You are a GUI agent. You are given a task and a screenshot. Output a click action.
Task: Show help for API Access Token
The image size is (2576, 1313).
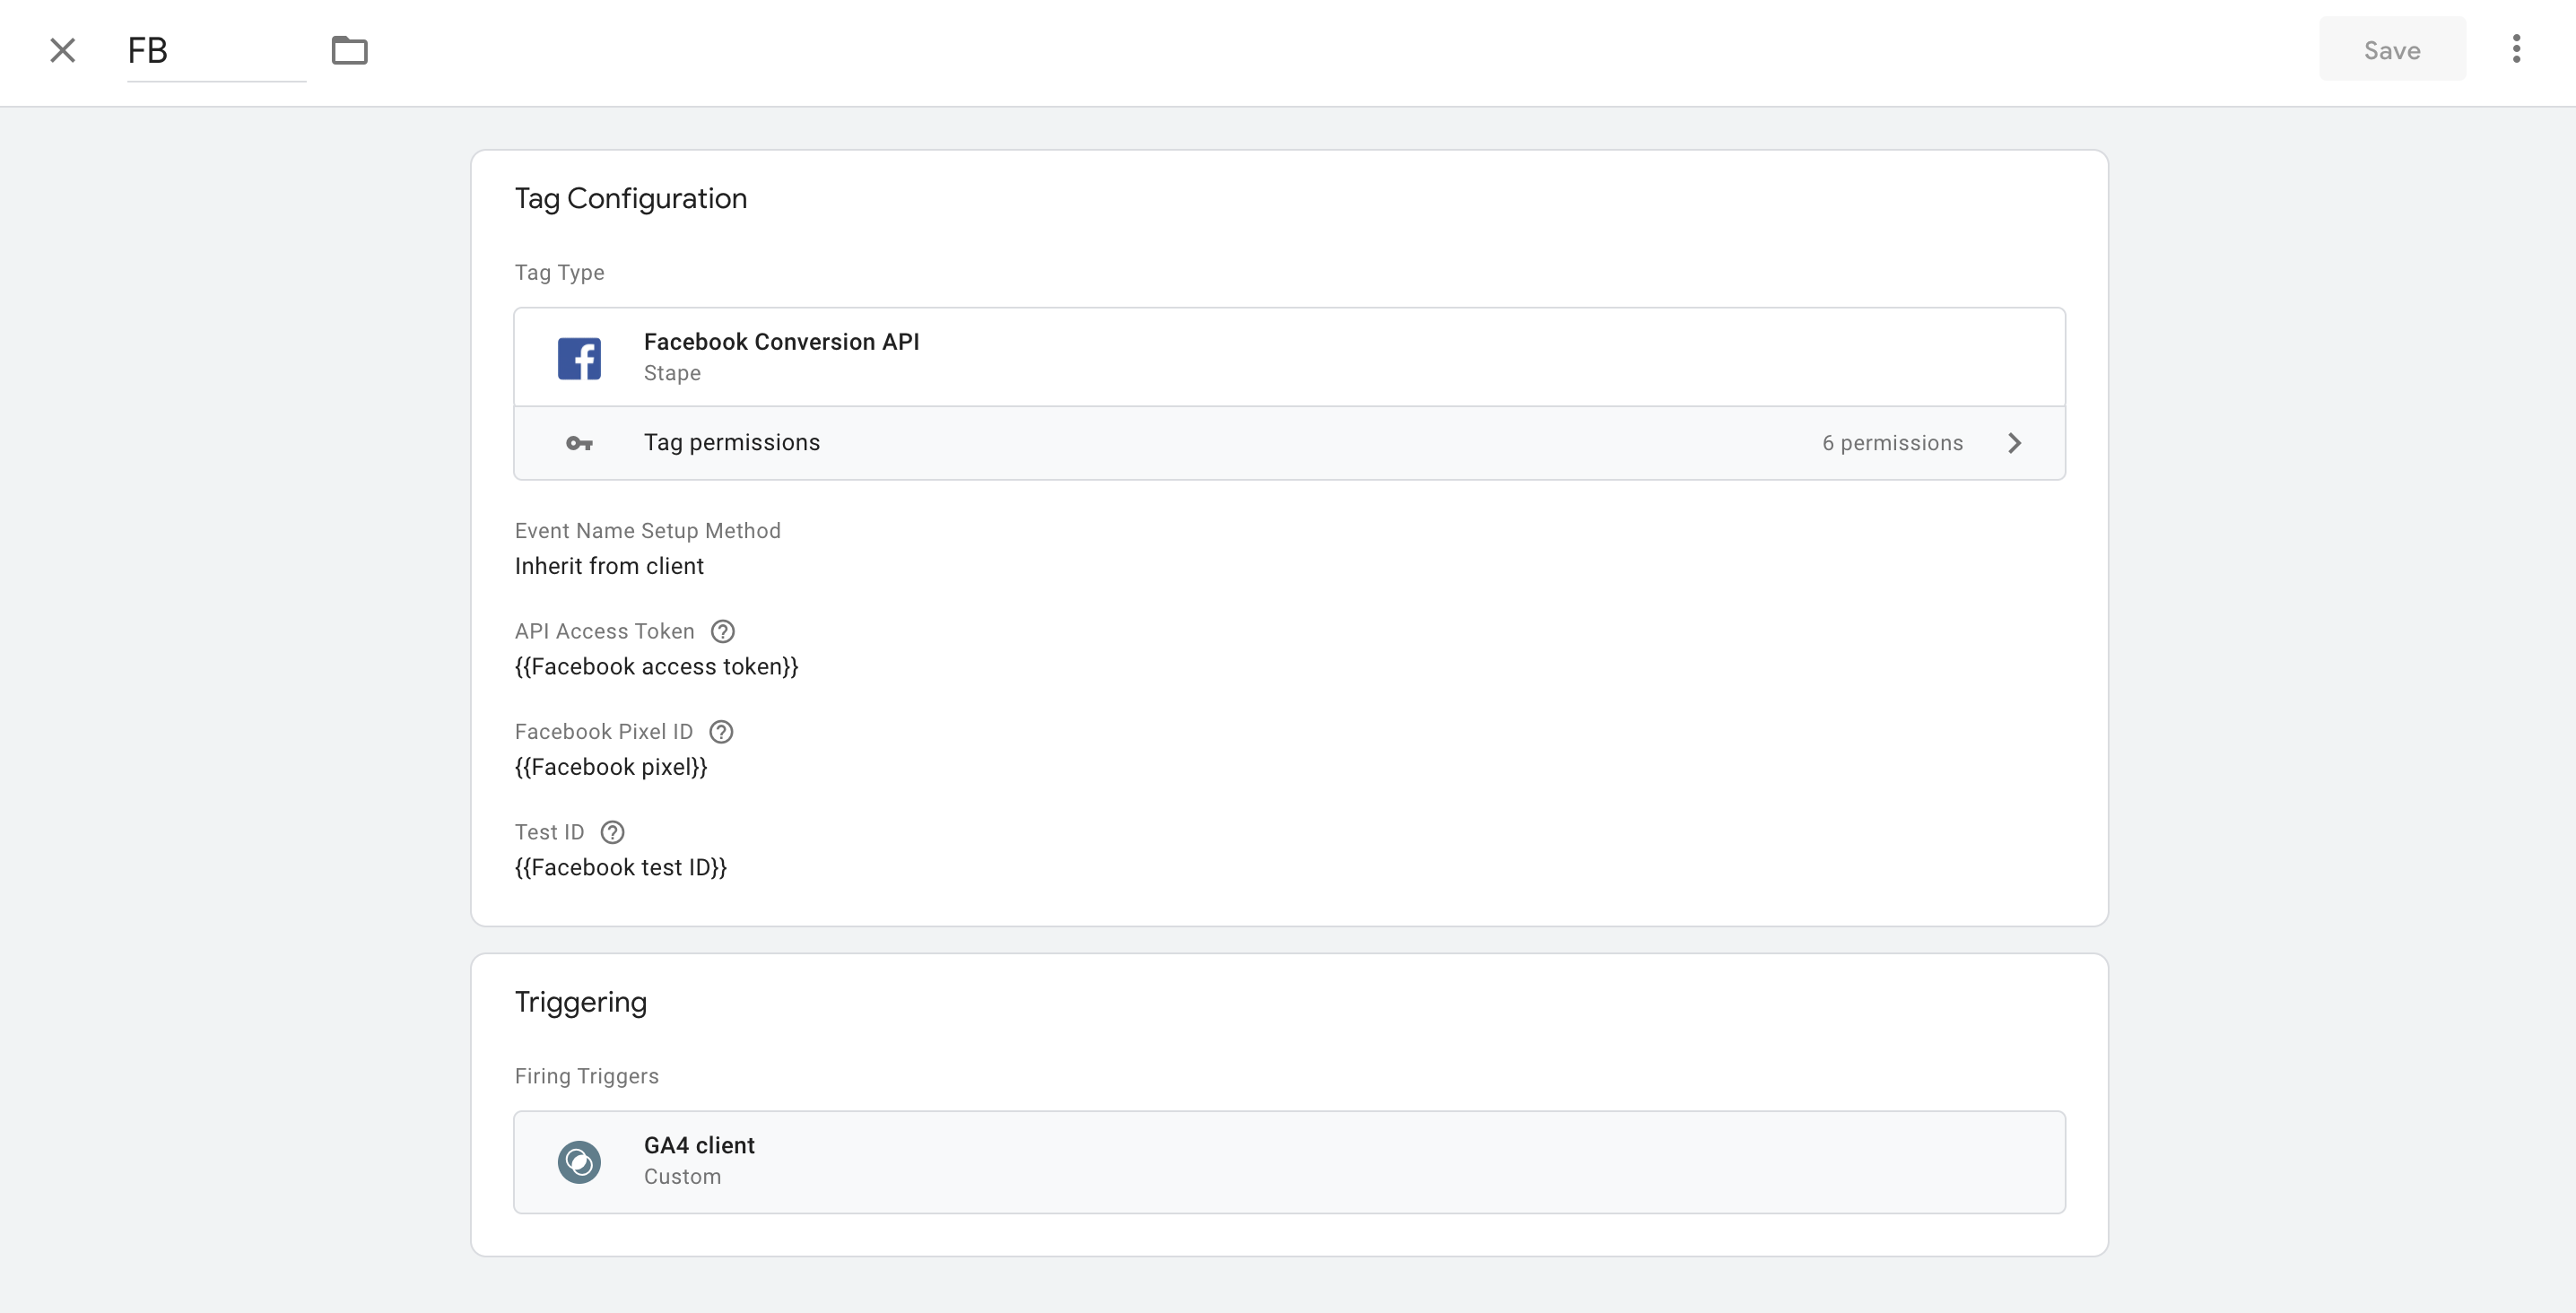coord(722,631)
